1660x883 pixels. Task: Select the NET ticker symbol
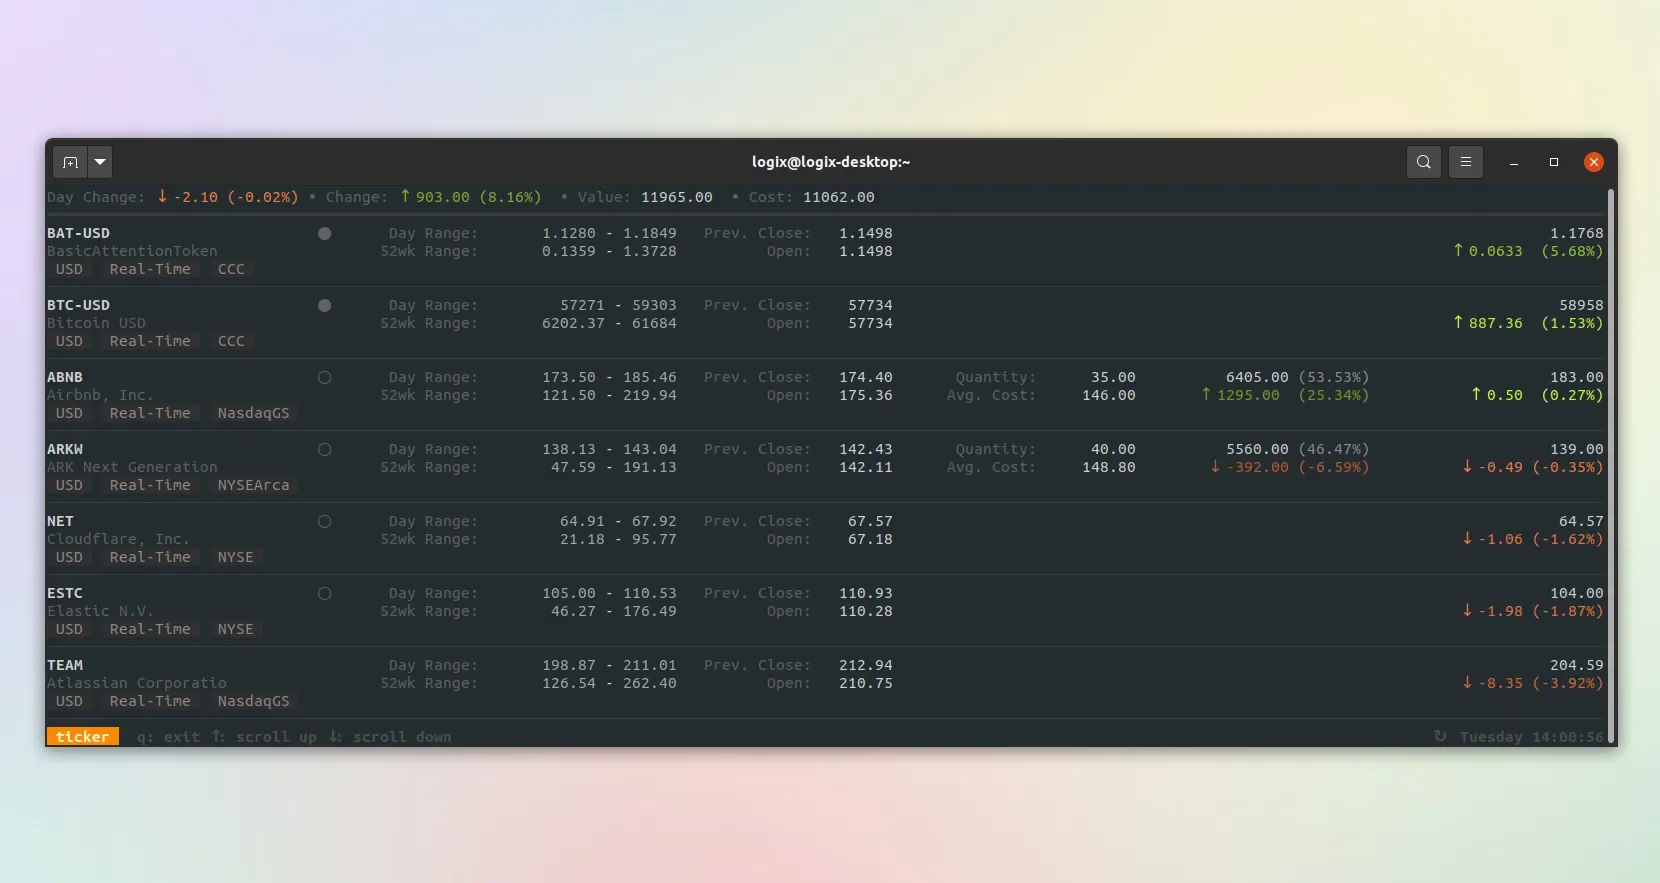[60, 522]
